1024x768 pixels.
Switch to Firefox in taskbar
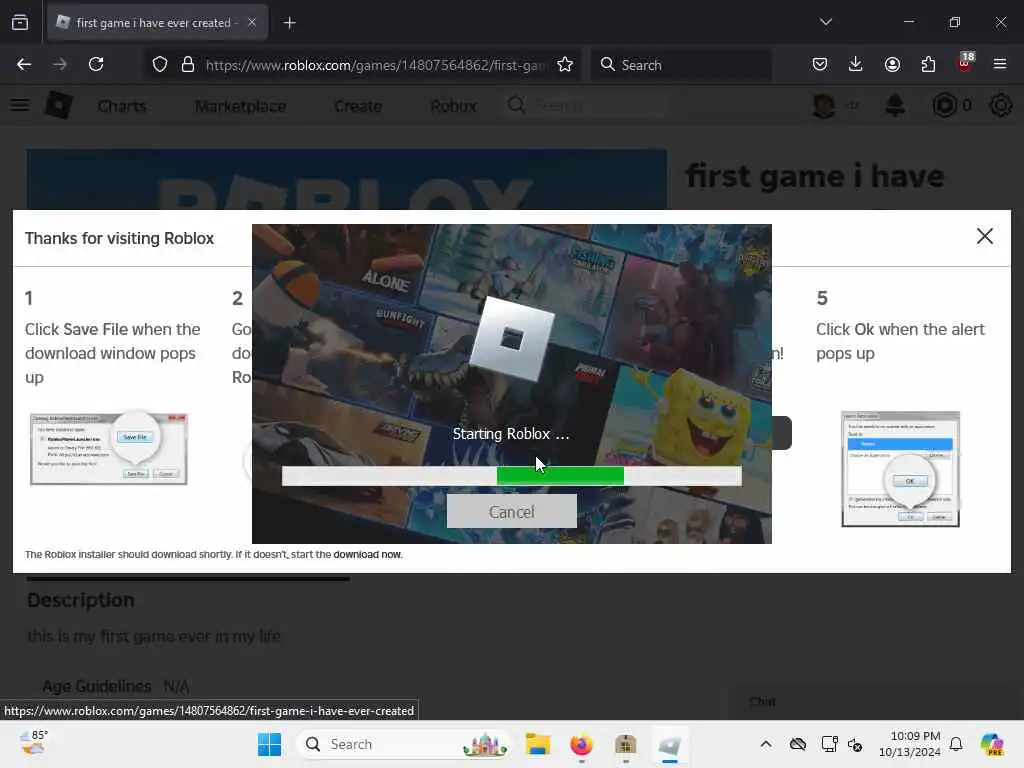coord(581,744)
